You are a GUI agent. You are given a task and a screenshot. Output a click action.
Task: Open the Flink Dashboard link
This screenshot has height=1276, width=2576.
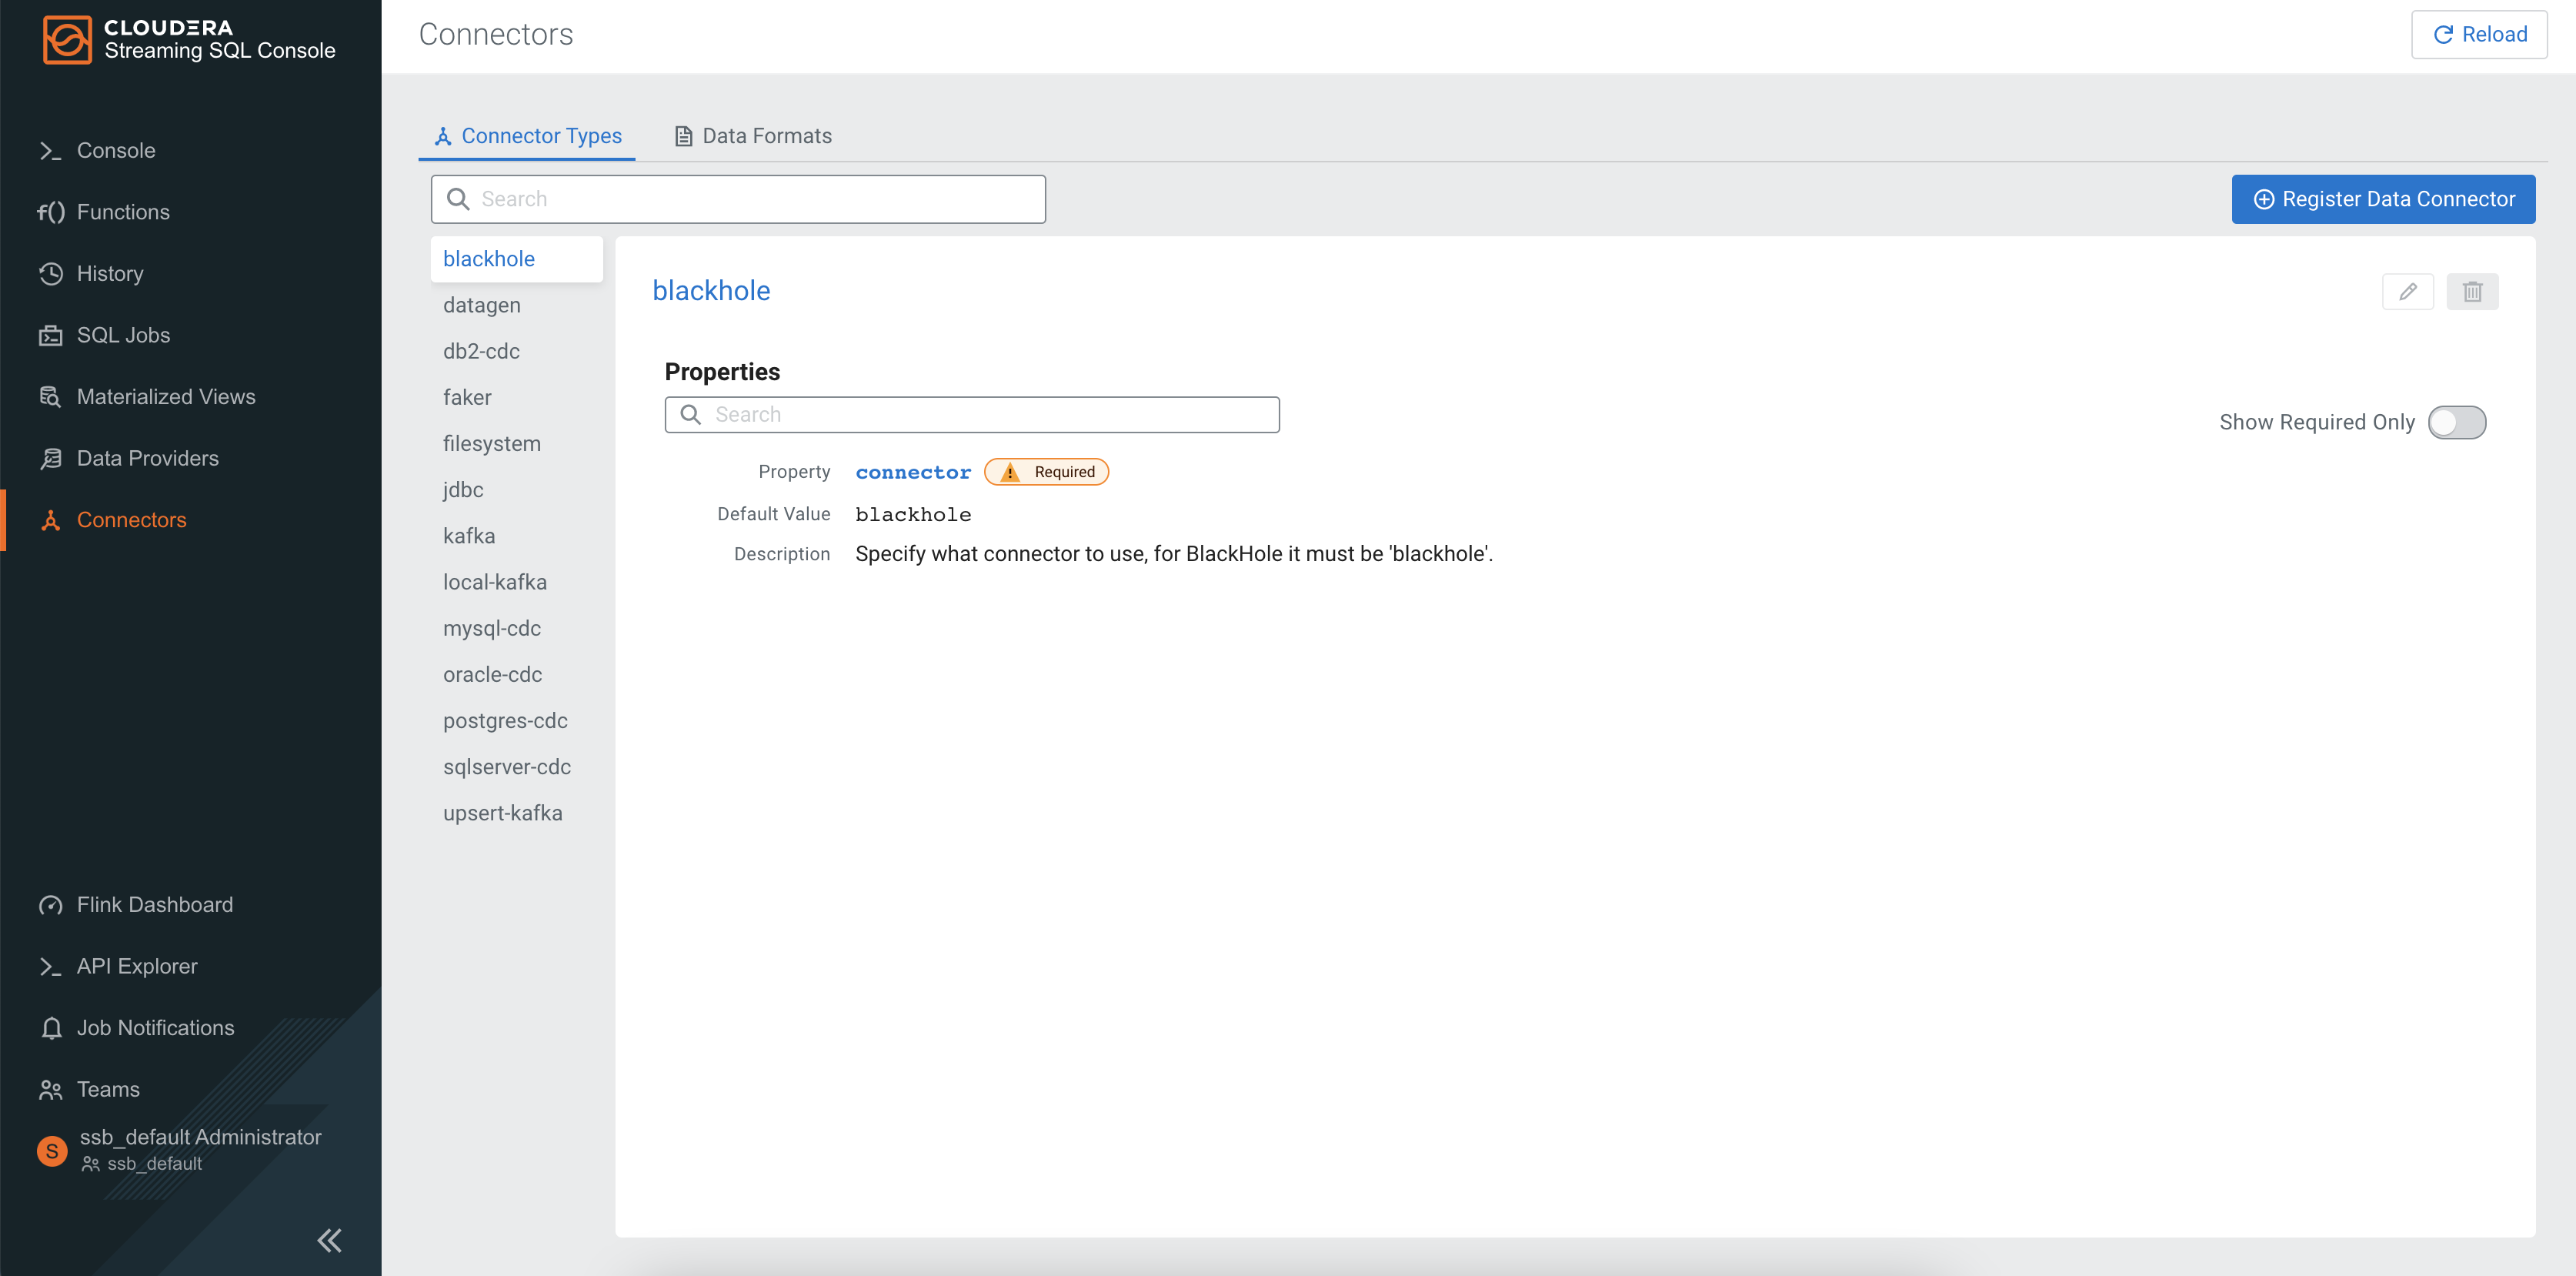(154, 905)
